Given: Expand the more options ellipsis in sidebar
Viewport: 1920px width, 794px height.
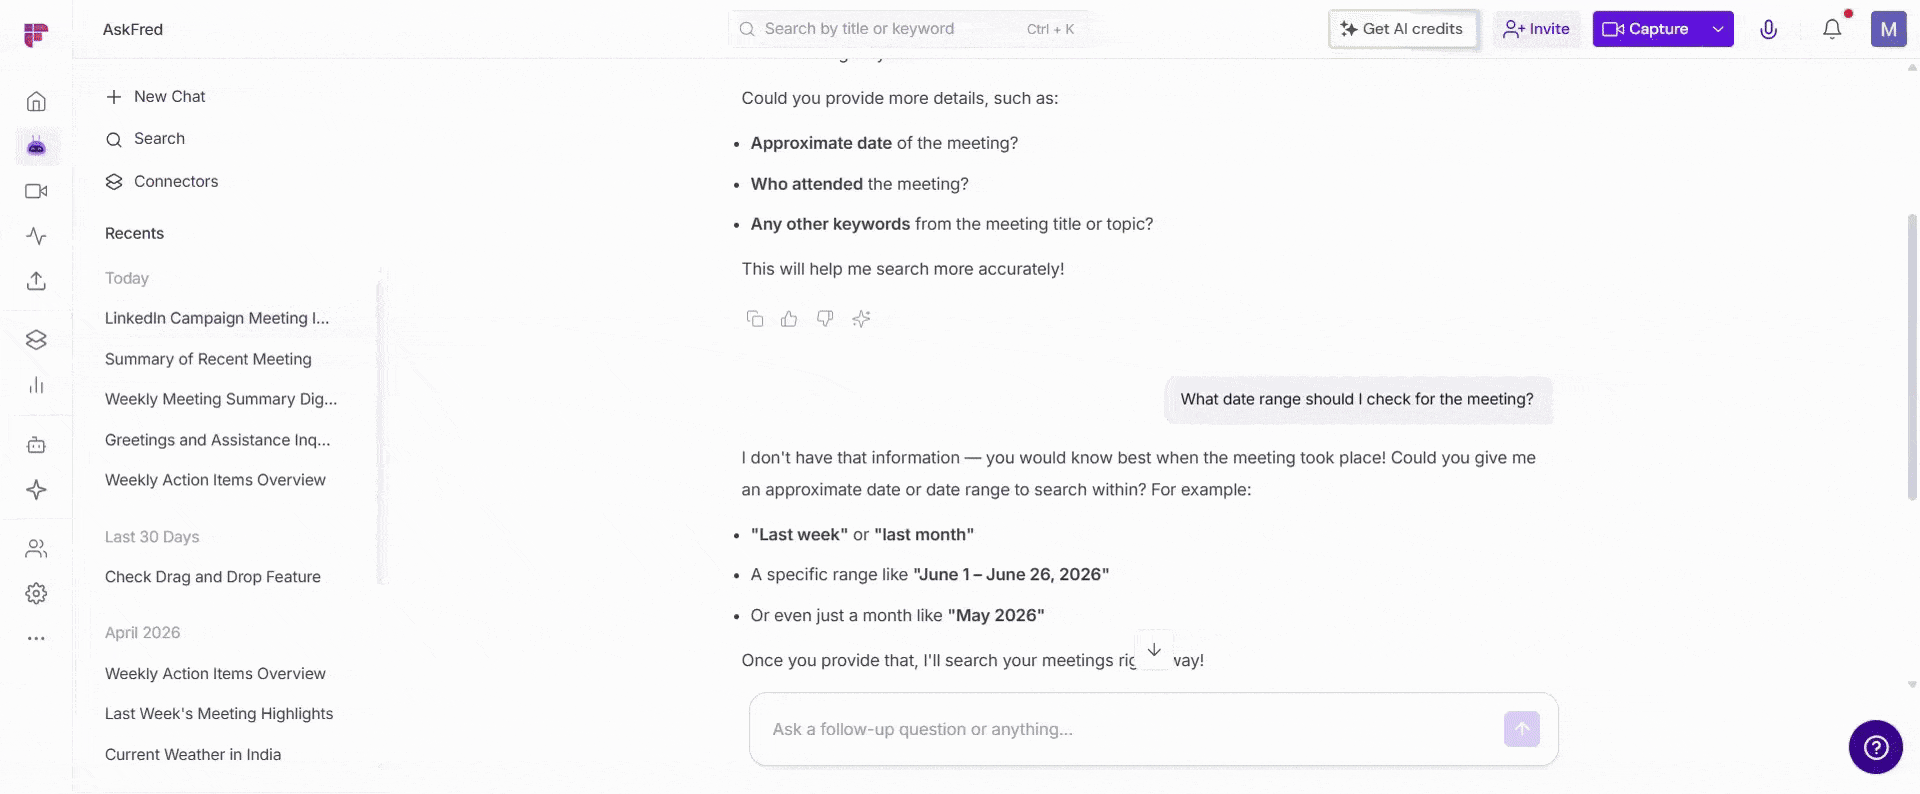Looking at the screenshot, I should 36,638.
